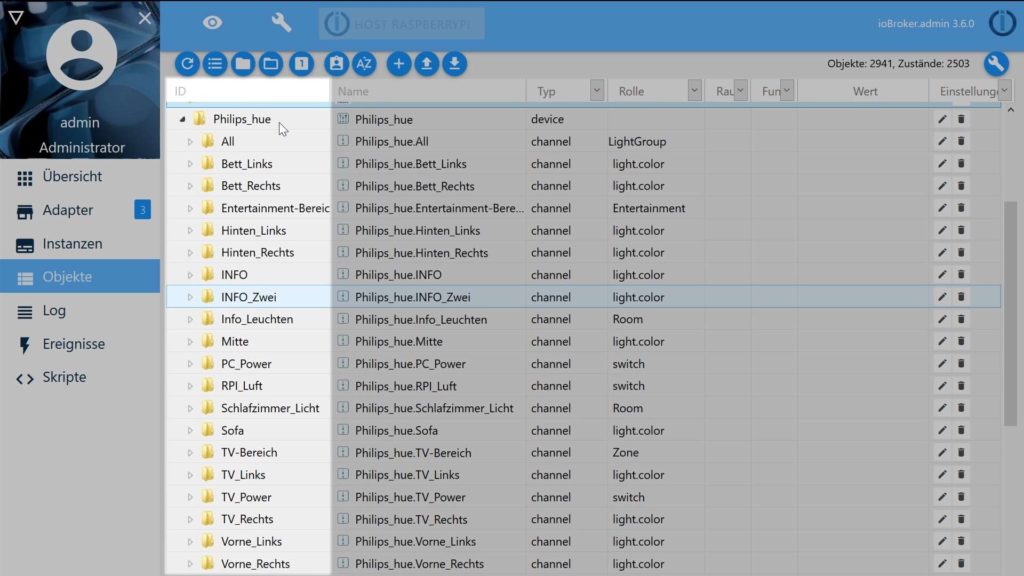Open Instanzen in the sidebar
The height and width of the screenshot is (576, 1024).
click(x=80, y=244)
